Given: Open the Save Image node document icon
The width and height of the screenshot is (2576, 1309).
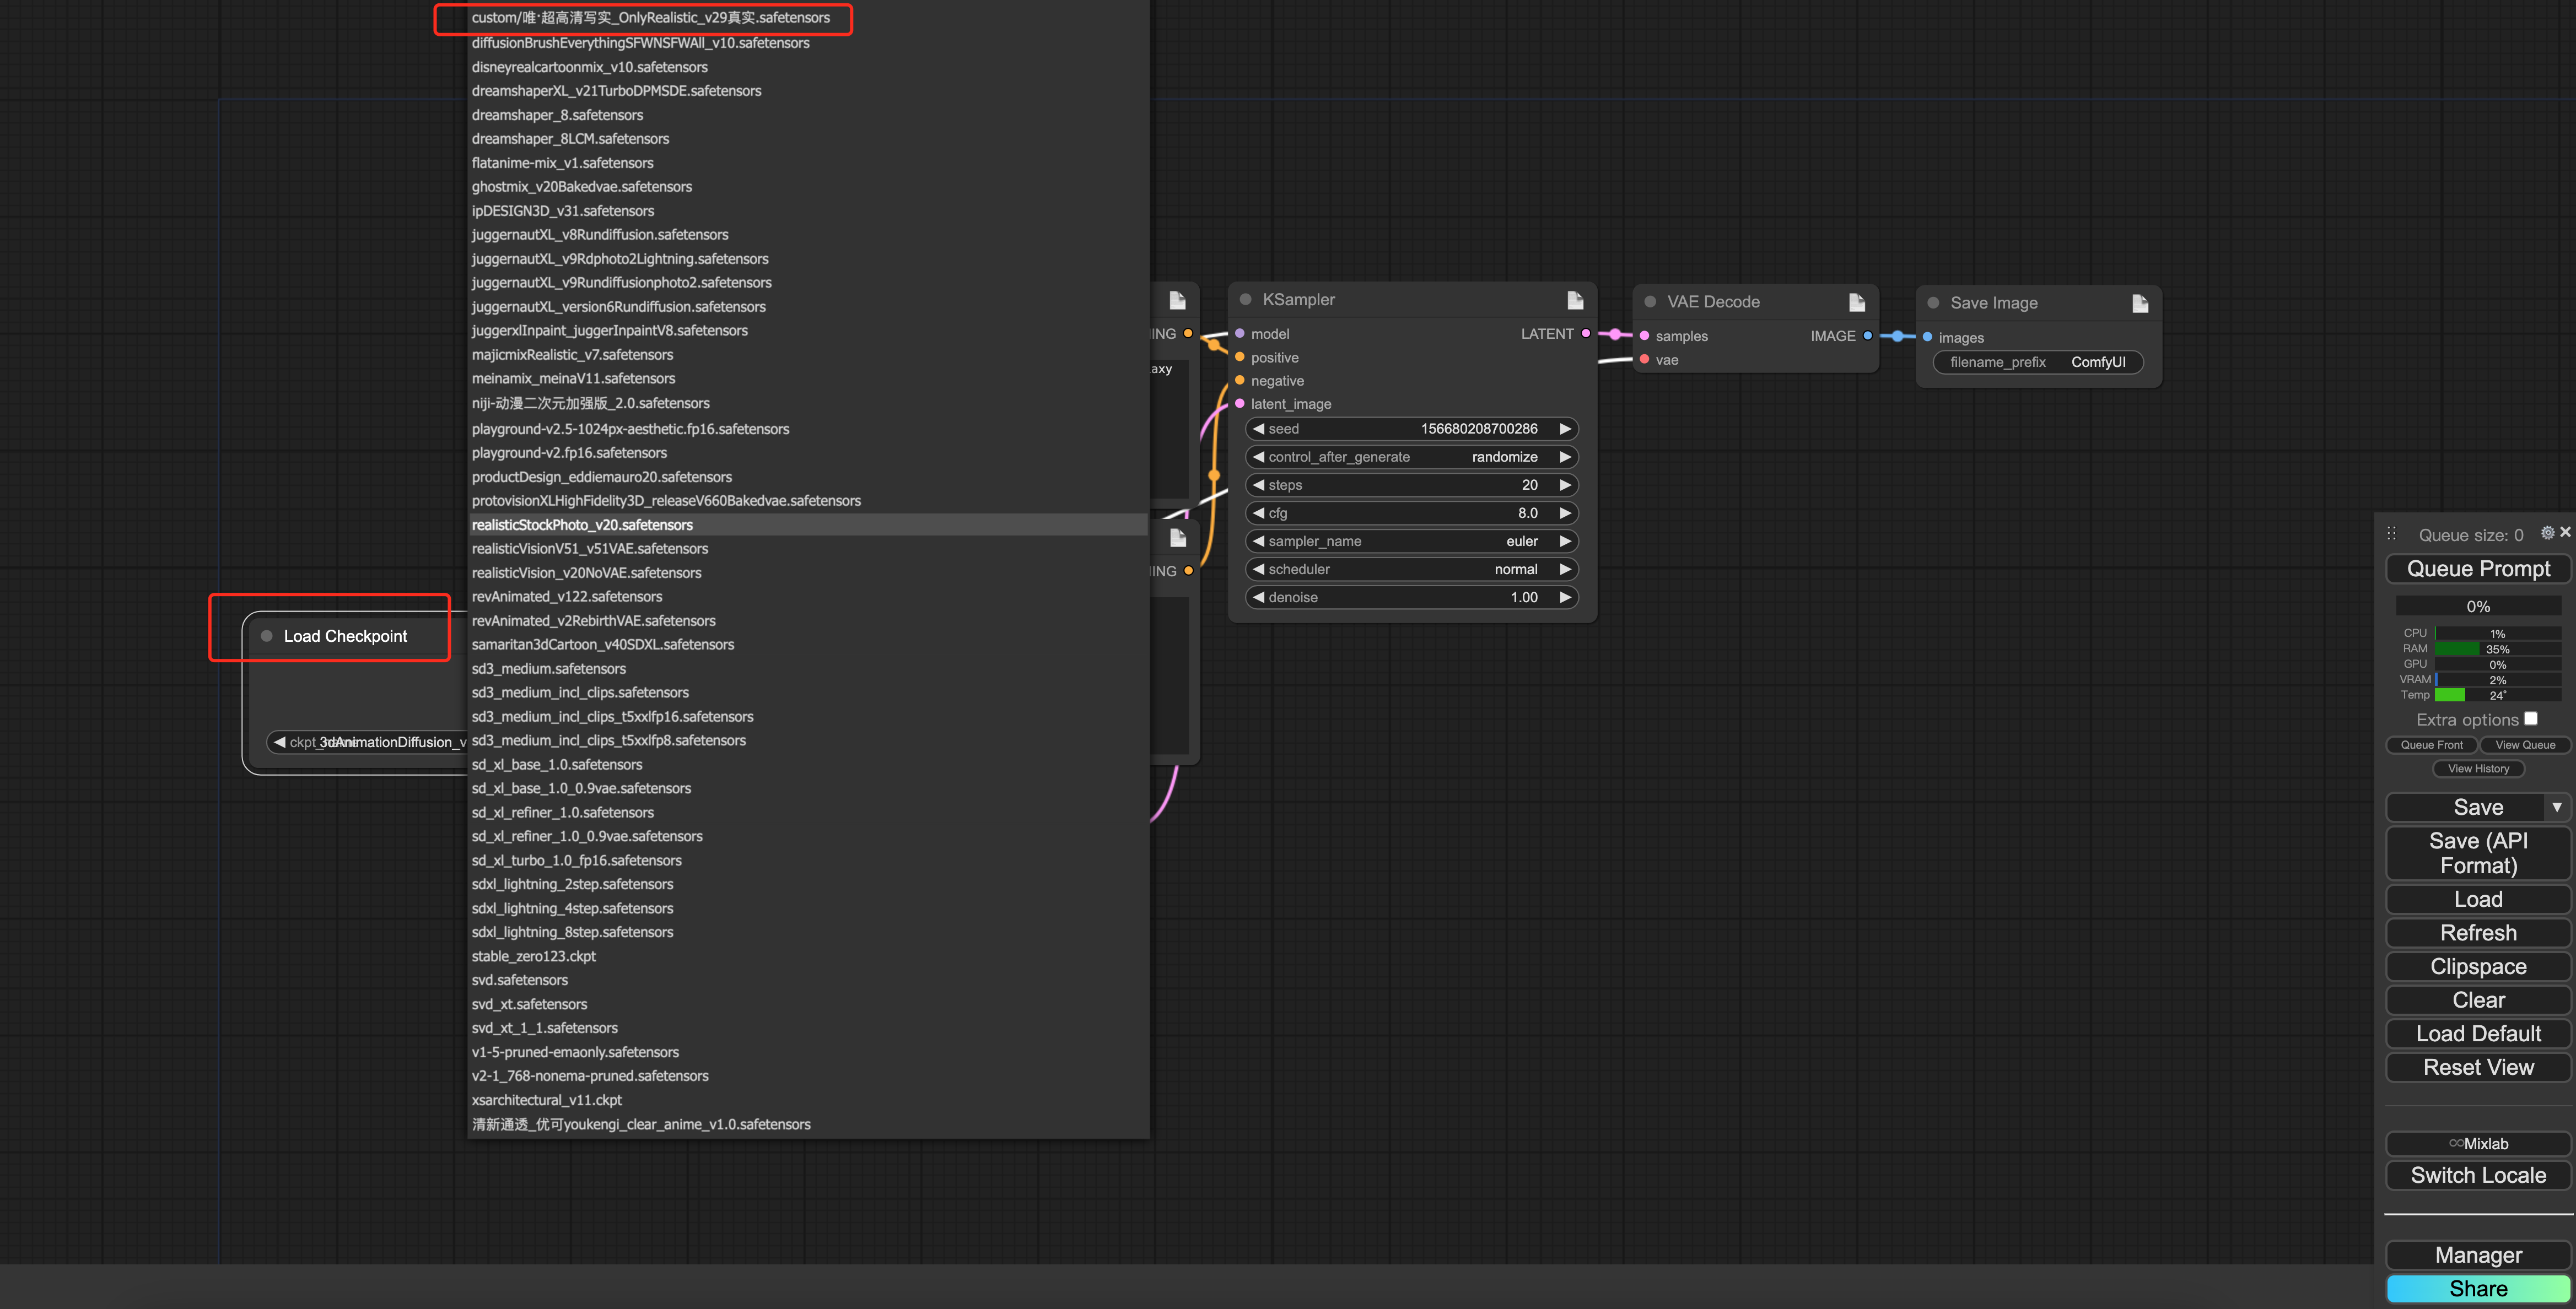Looking at the screenshot, I should (2140, 303).
